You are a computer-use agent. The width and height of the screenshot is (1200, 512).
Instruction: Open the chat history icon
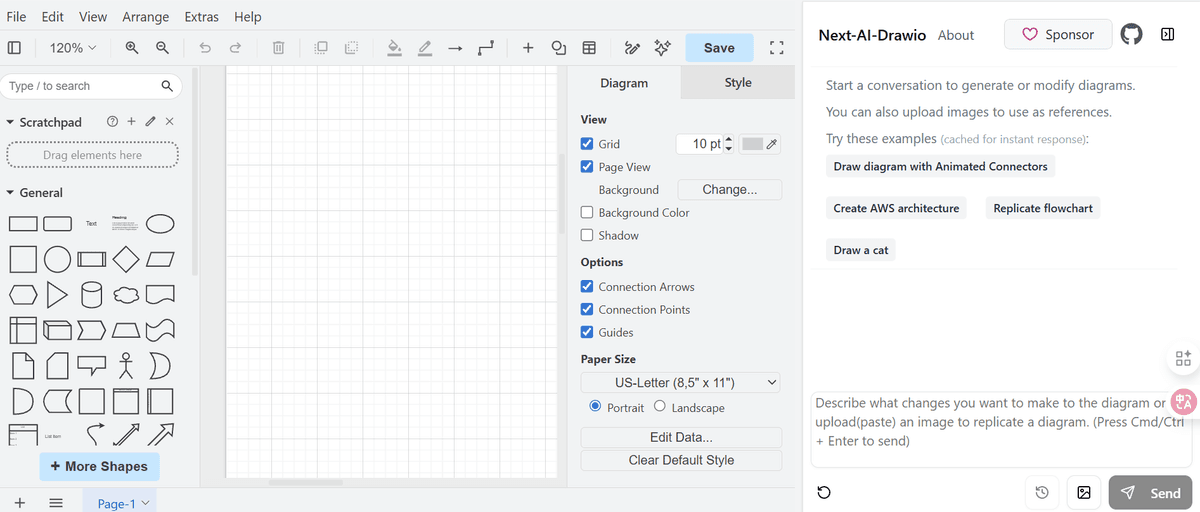pos(1042,492)
